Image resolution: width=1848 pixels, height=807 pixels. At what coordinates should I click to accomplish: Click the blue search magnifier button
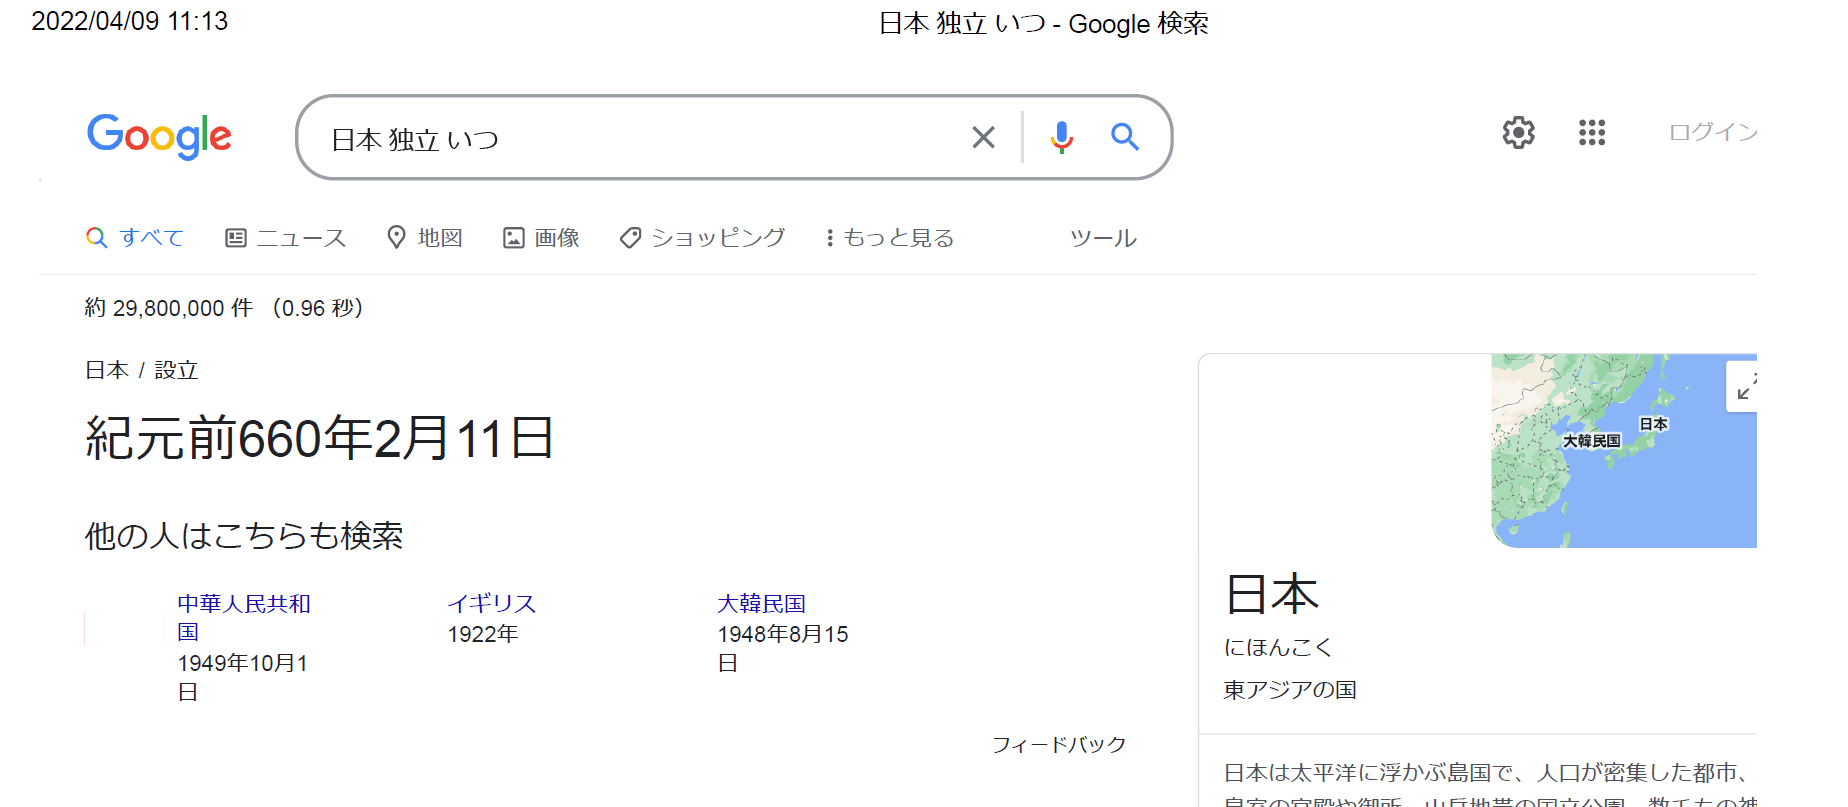click(1125, 137)
